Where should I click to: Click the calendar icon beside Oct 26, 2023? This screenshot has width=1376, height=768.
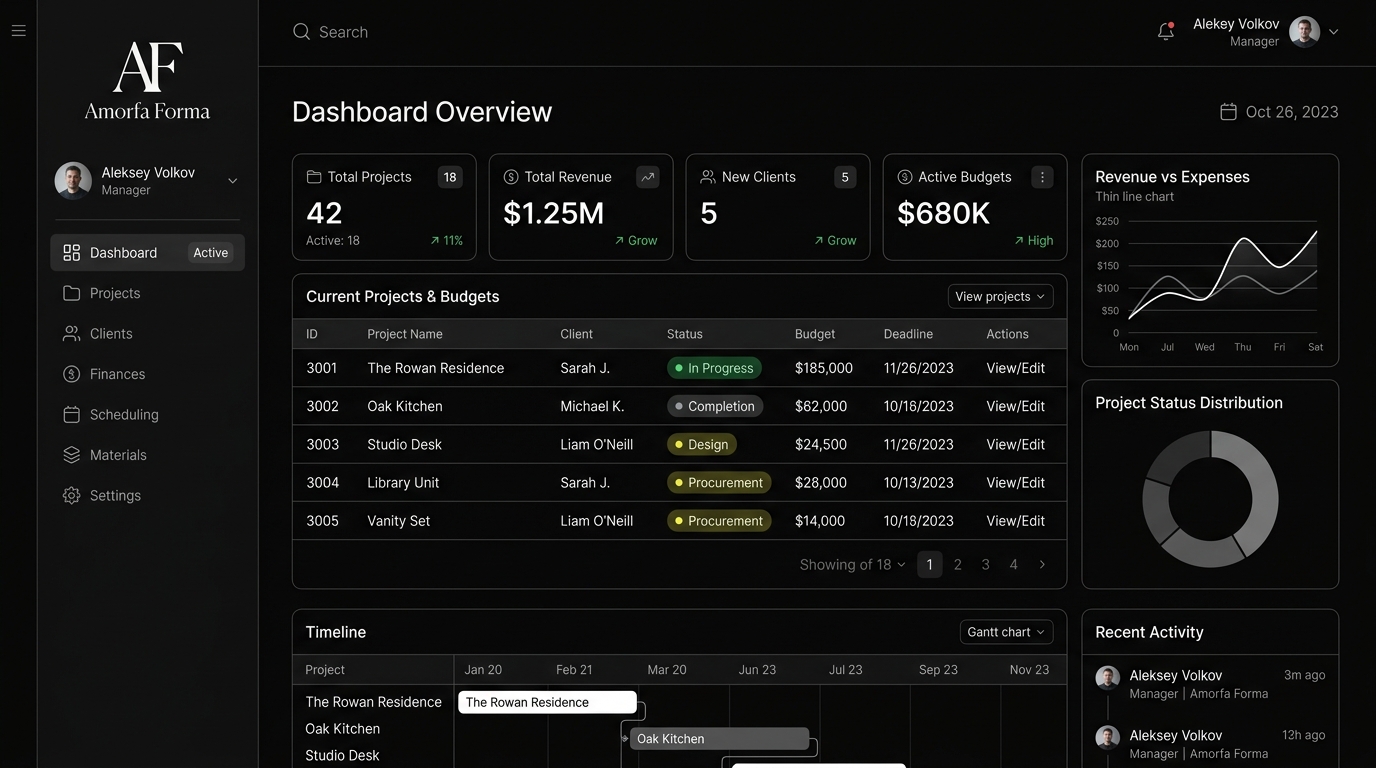point(1228,111)
